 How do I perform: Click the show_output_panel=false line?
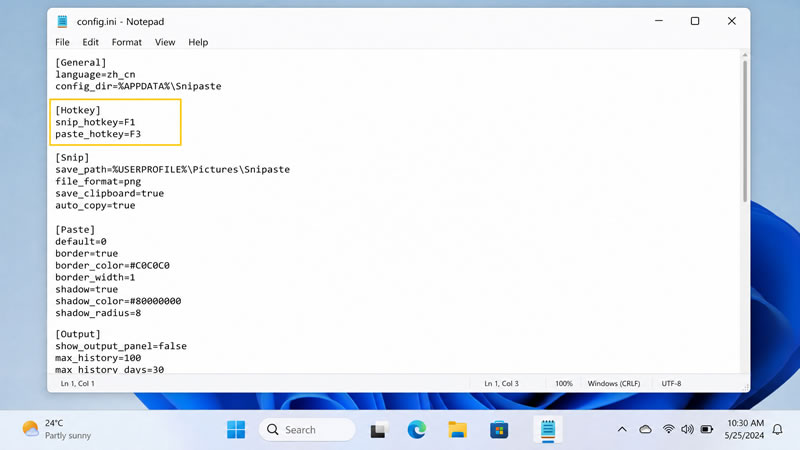tap(121, 346)
